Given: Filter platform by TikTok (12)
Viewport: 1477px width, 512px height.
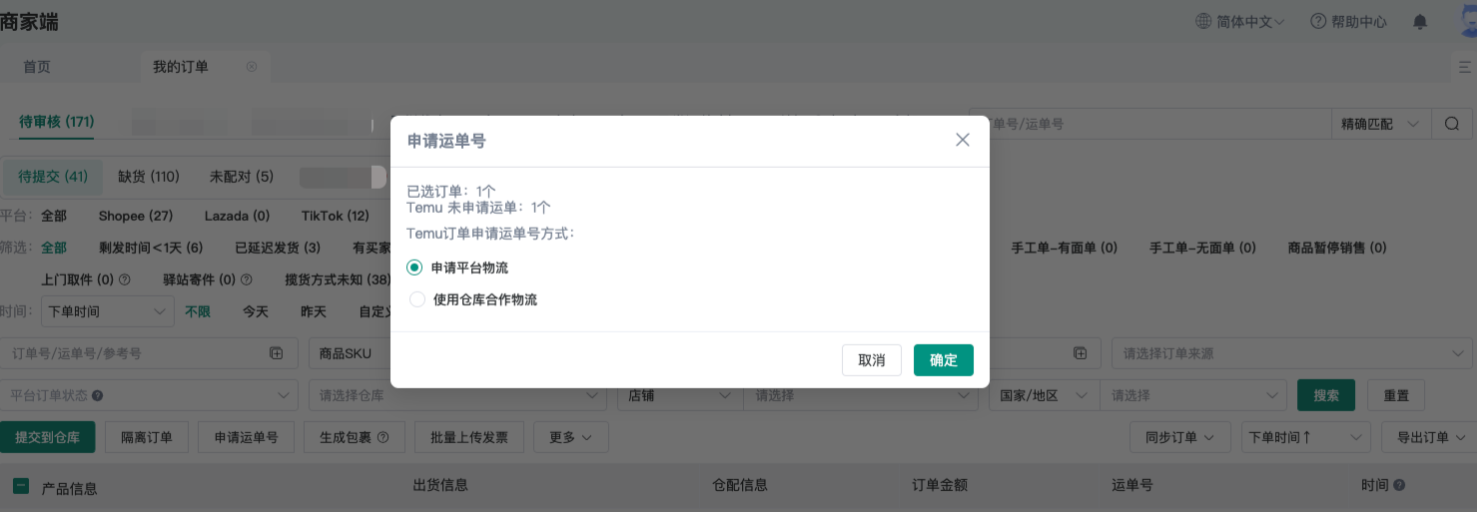Looking at the screenshot, I should pos(335,216).
